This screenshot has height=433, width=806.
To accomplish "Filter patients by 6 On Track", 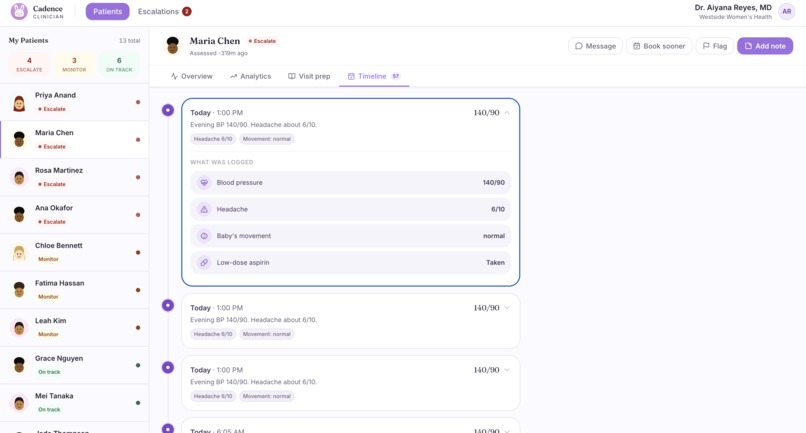I will [119, 64].
